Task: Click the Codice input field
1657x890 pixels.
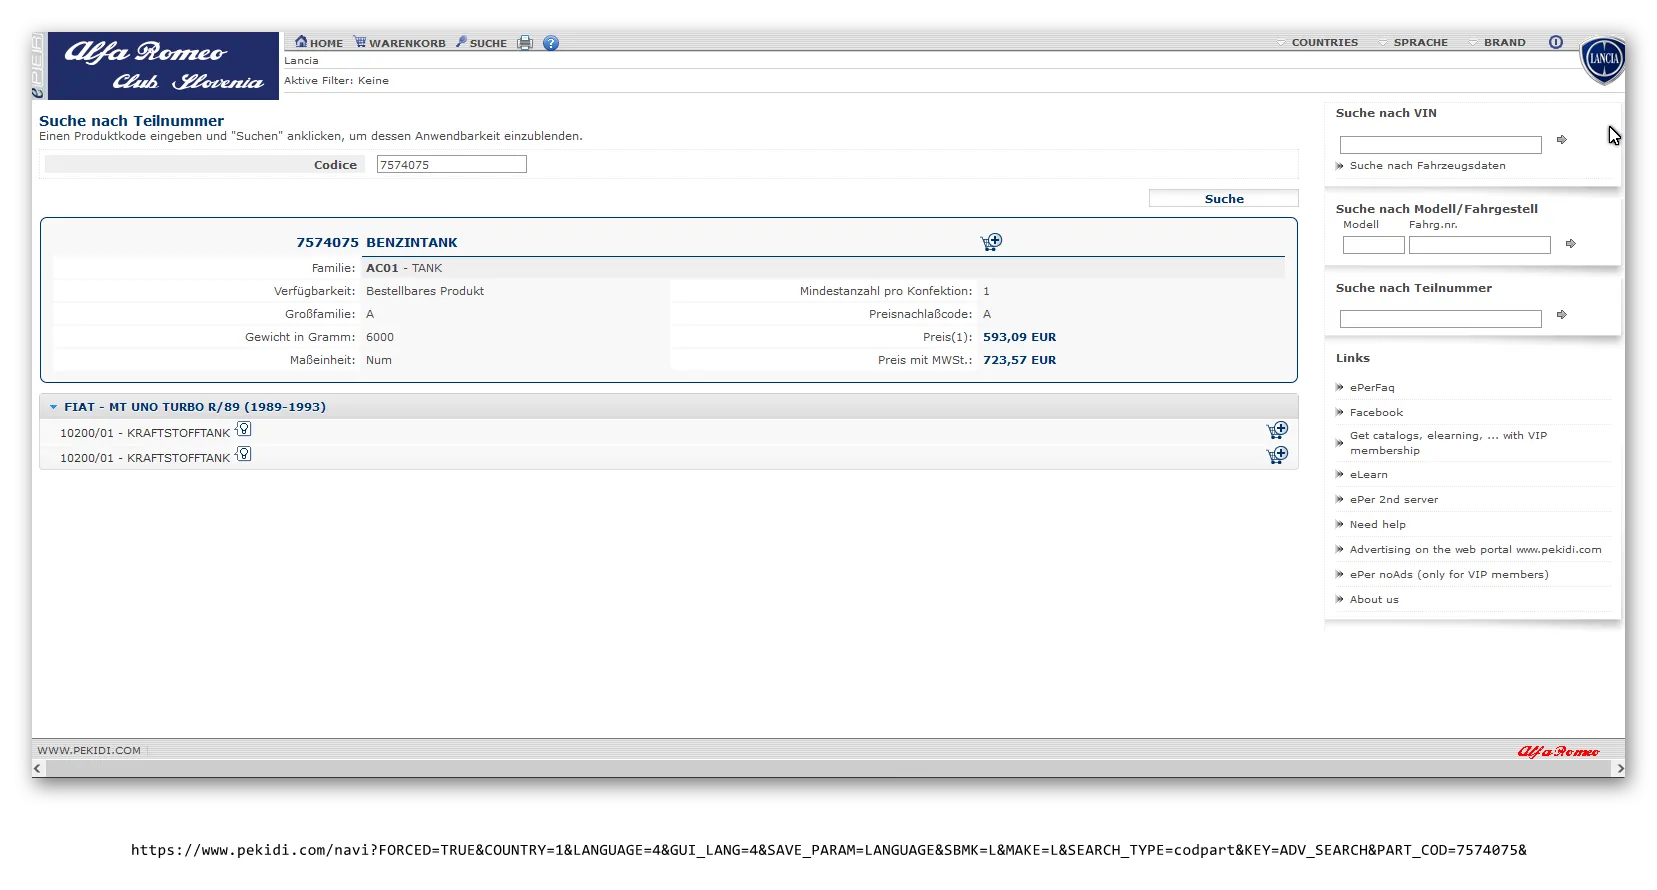Action: tap(451, 165)
